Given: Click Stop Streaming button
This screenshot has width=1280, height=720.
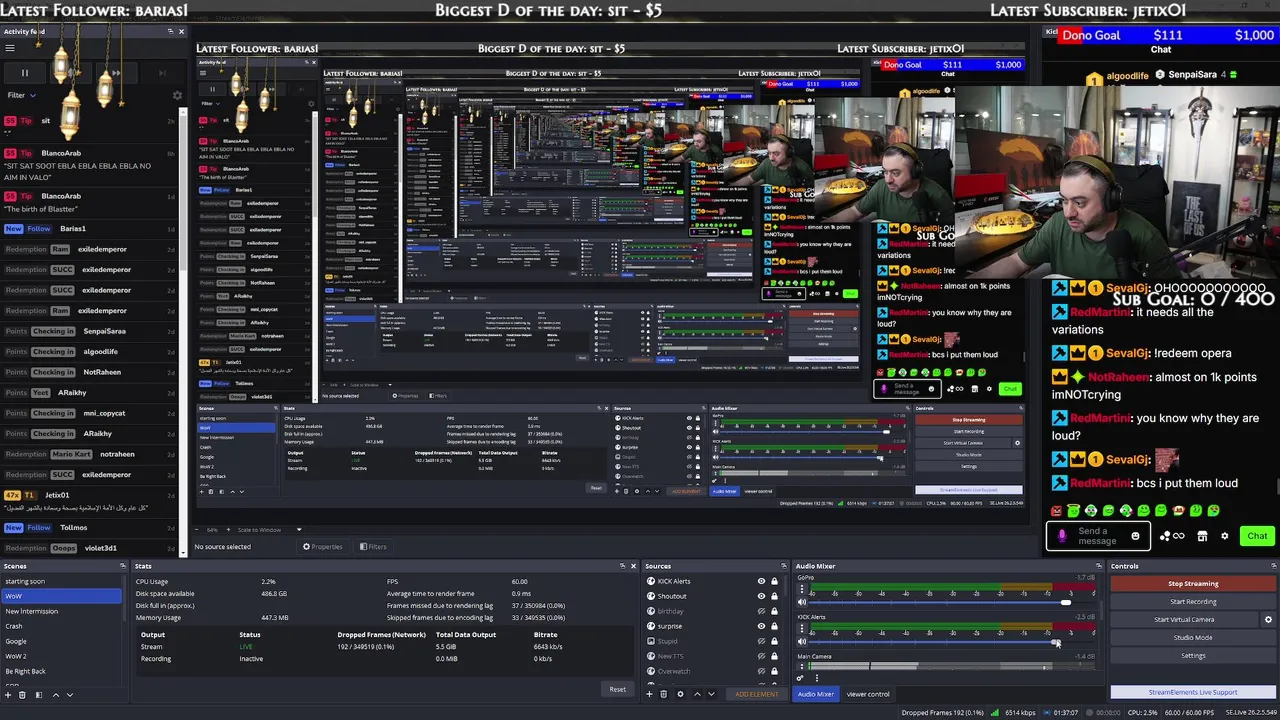Looking at the screenshot, I should coord(1193,583).
